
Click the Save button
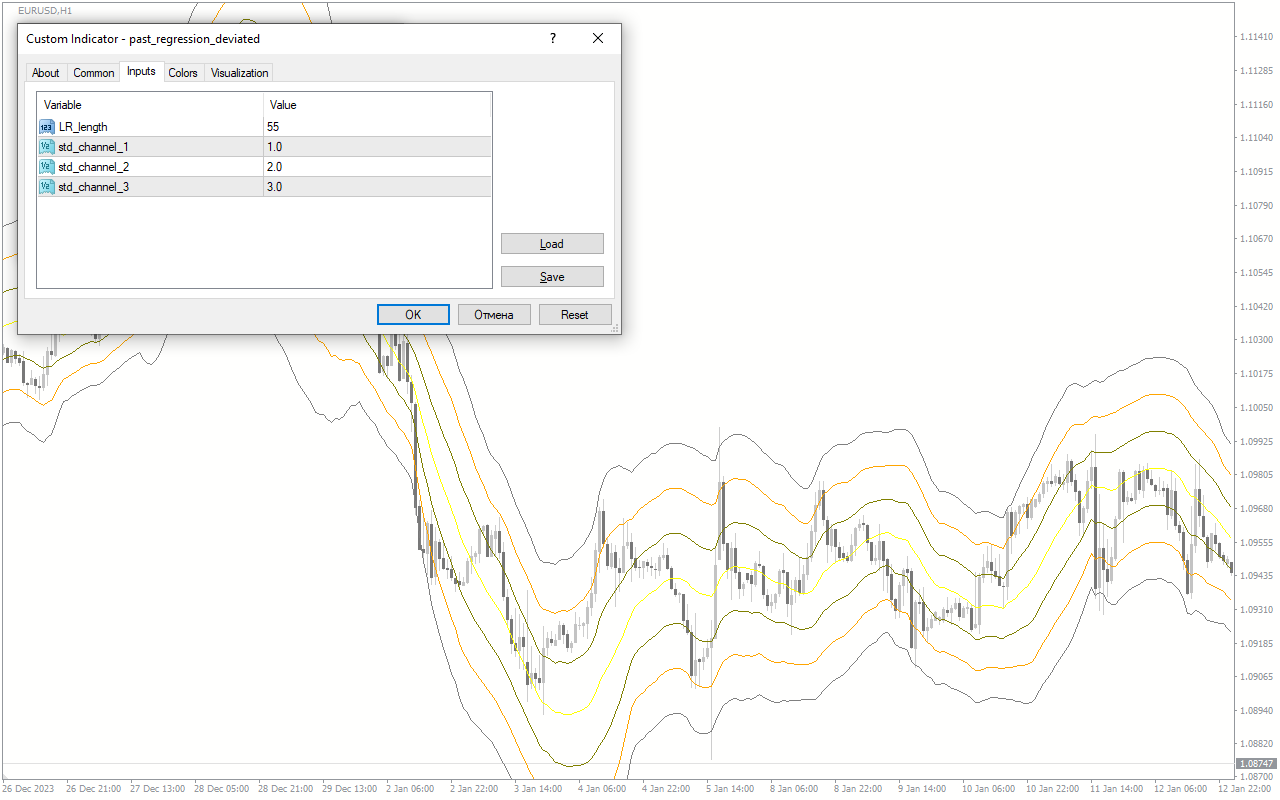click(x=552, y=277)
